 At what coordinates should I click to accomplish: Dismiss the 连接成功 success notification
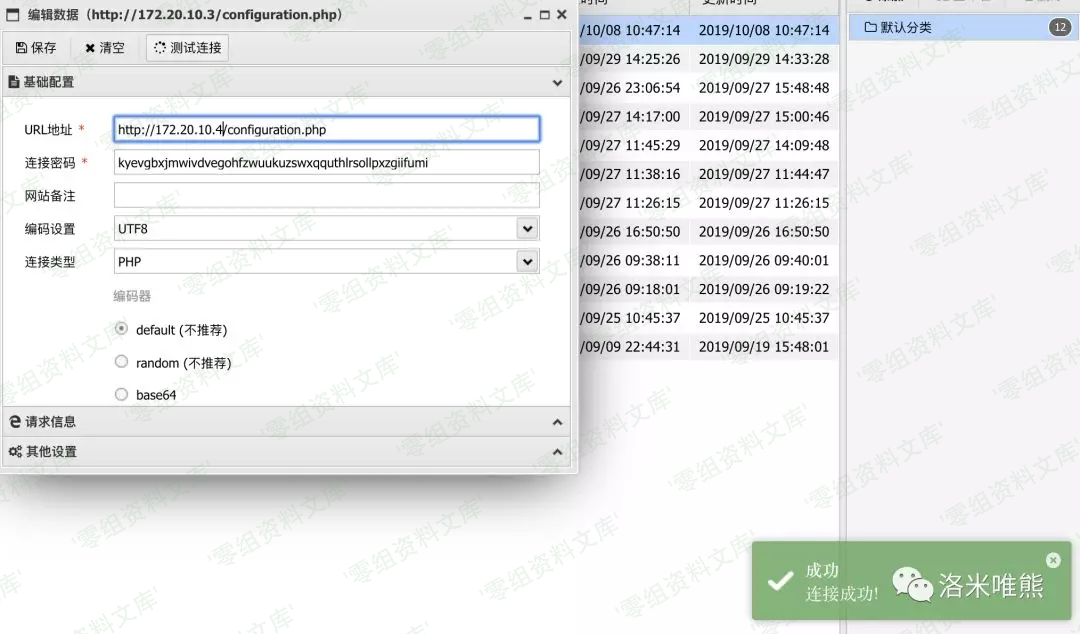1053,560
